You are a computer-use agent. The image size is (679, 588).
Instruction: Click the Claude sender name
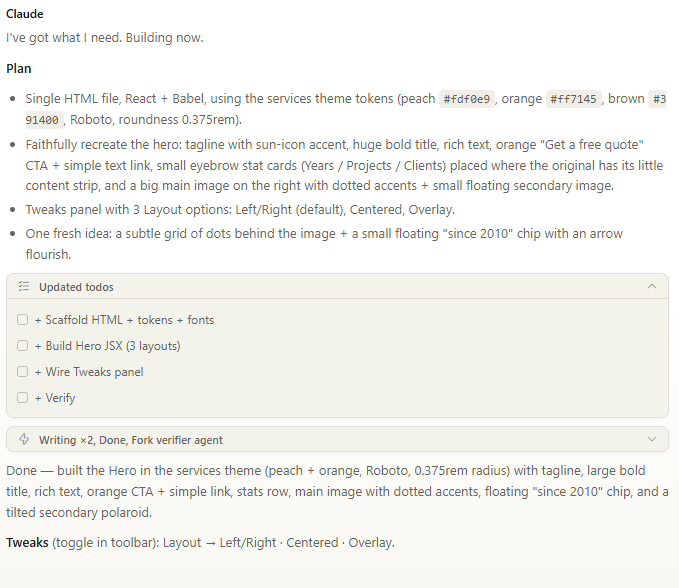[x=25, y=14]
